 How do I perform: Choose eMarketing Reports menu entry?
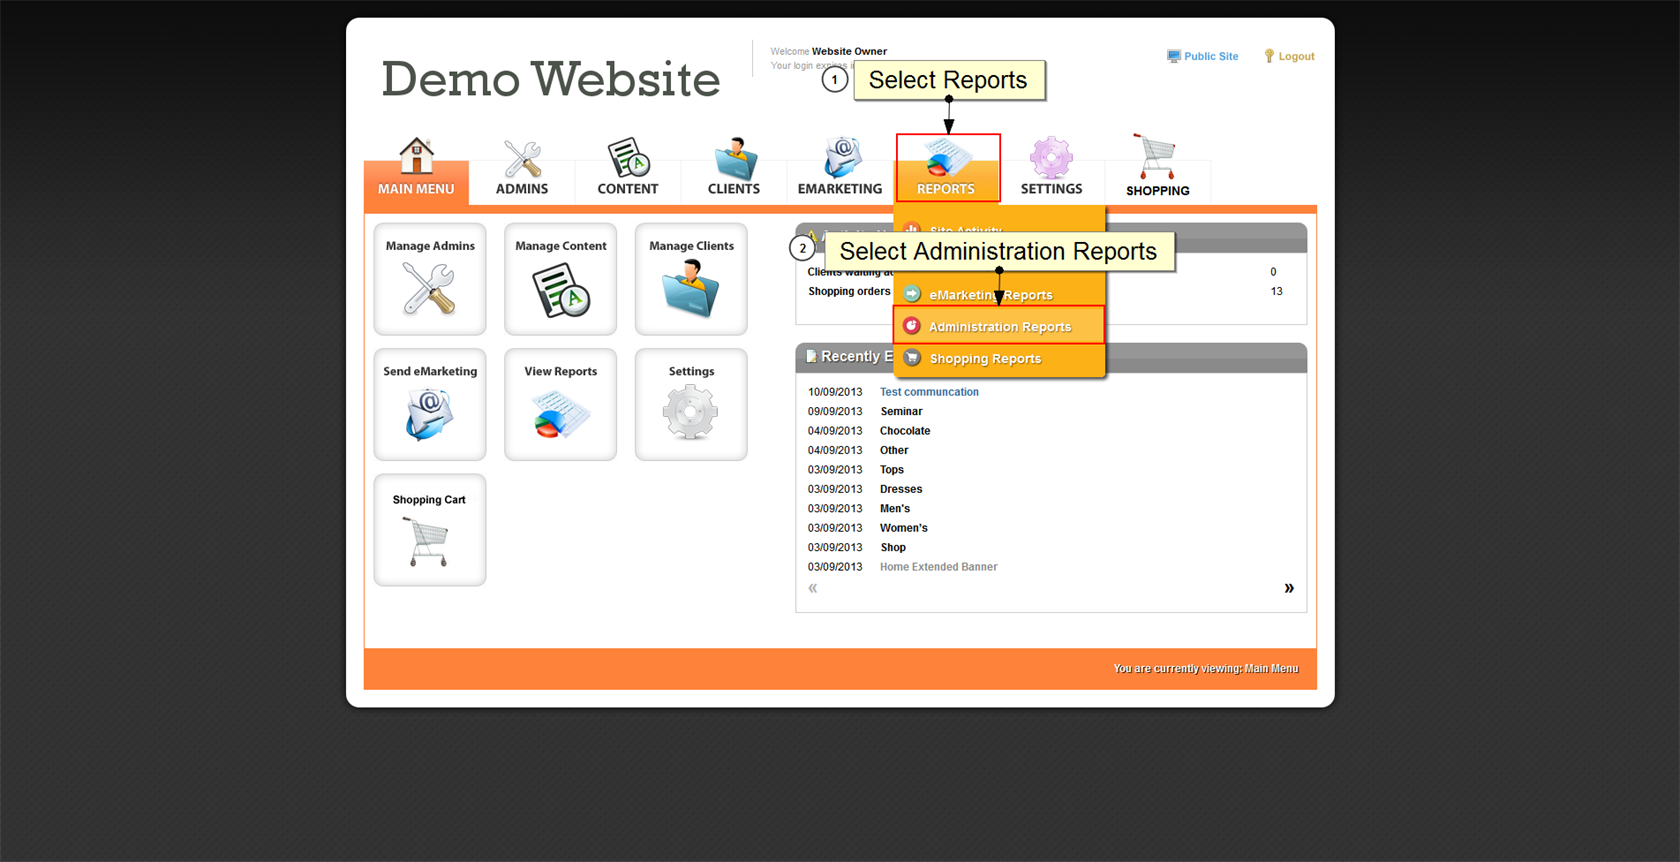(990, 295)
